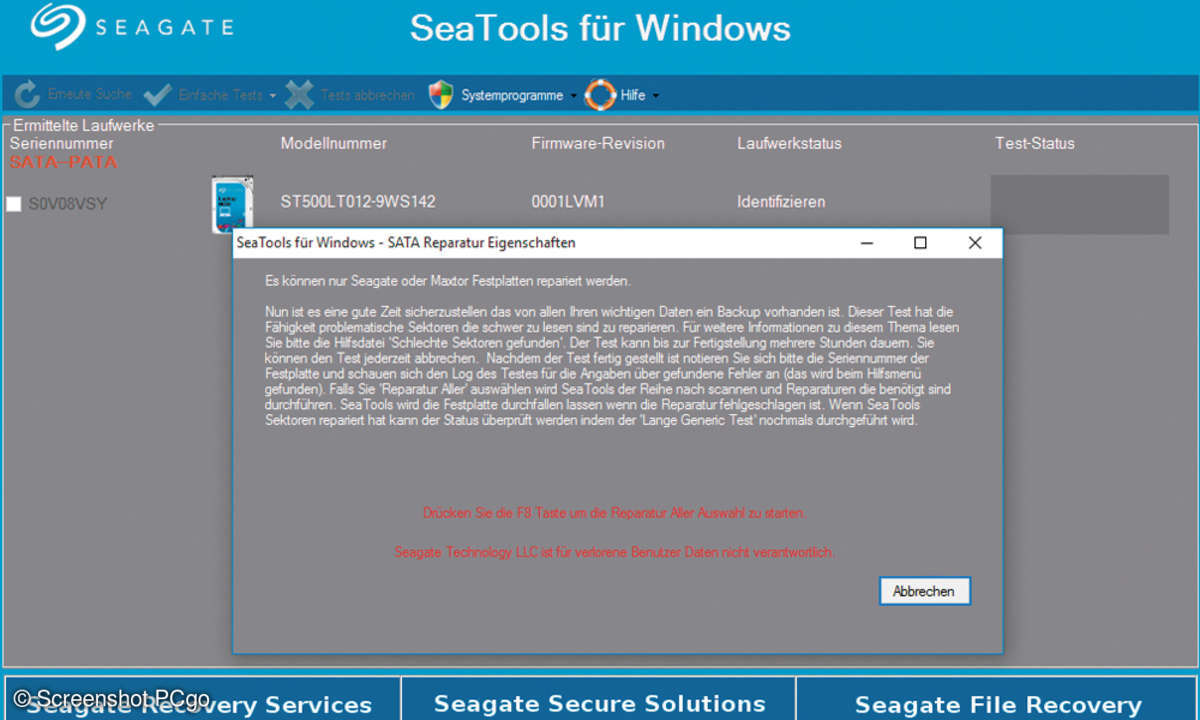This screenshot has width=1200, height=720.
Task: Click the Modellnummer column header
Action: click(x=334, y=143)
